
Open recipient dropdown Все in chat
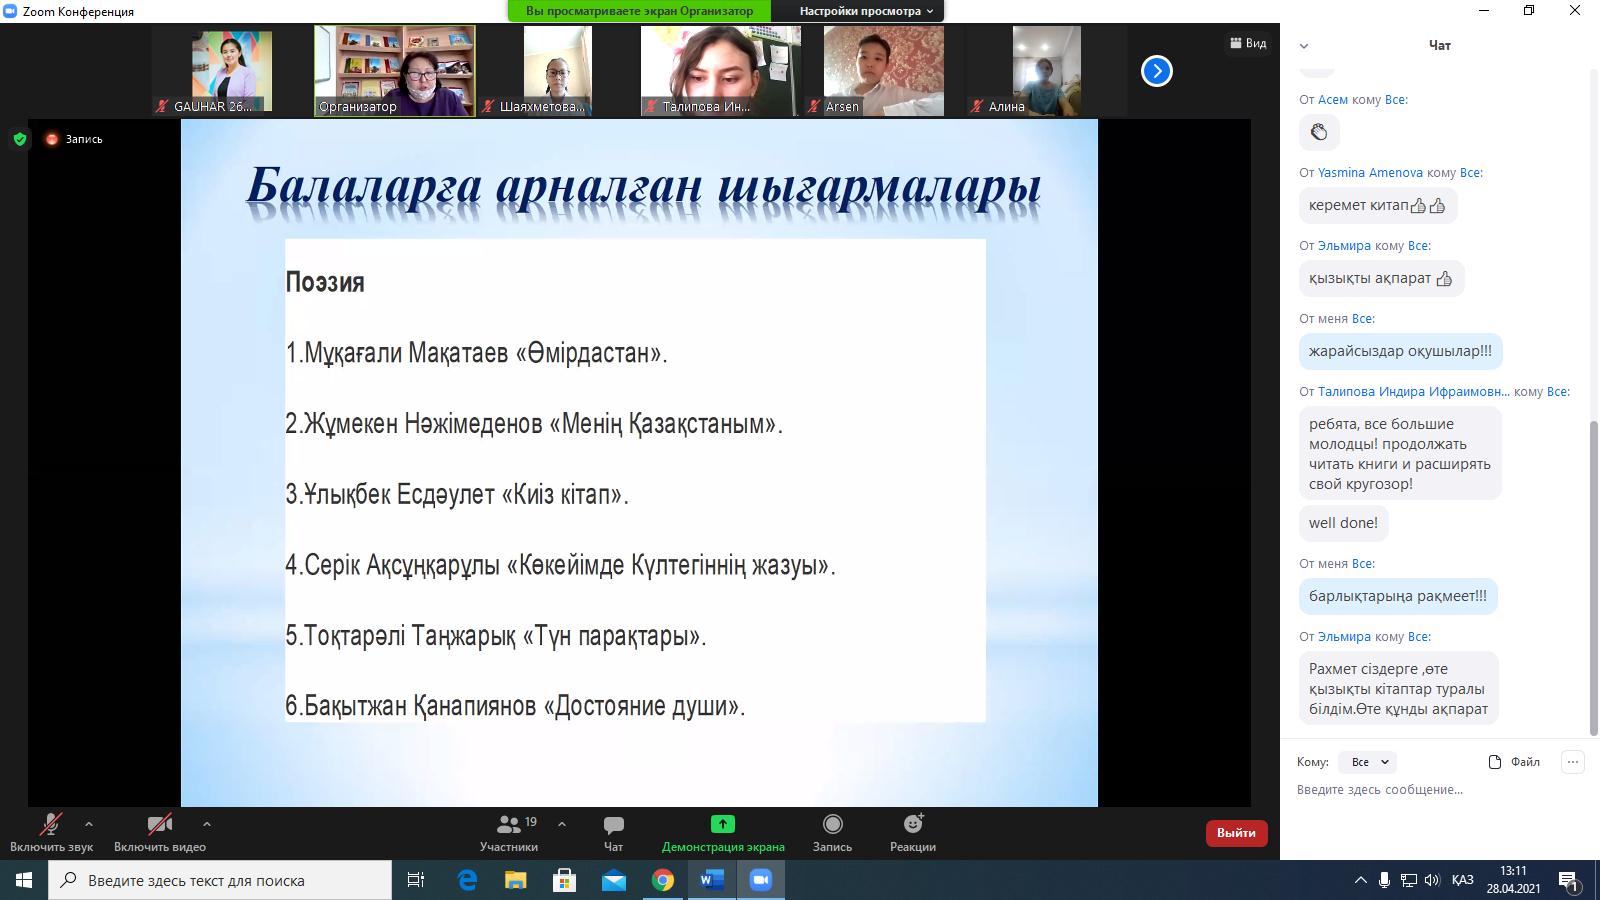tap(1368, 762)
